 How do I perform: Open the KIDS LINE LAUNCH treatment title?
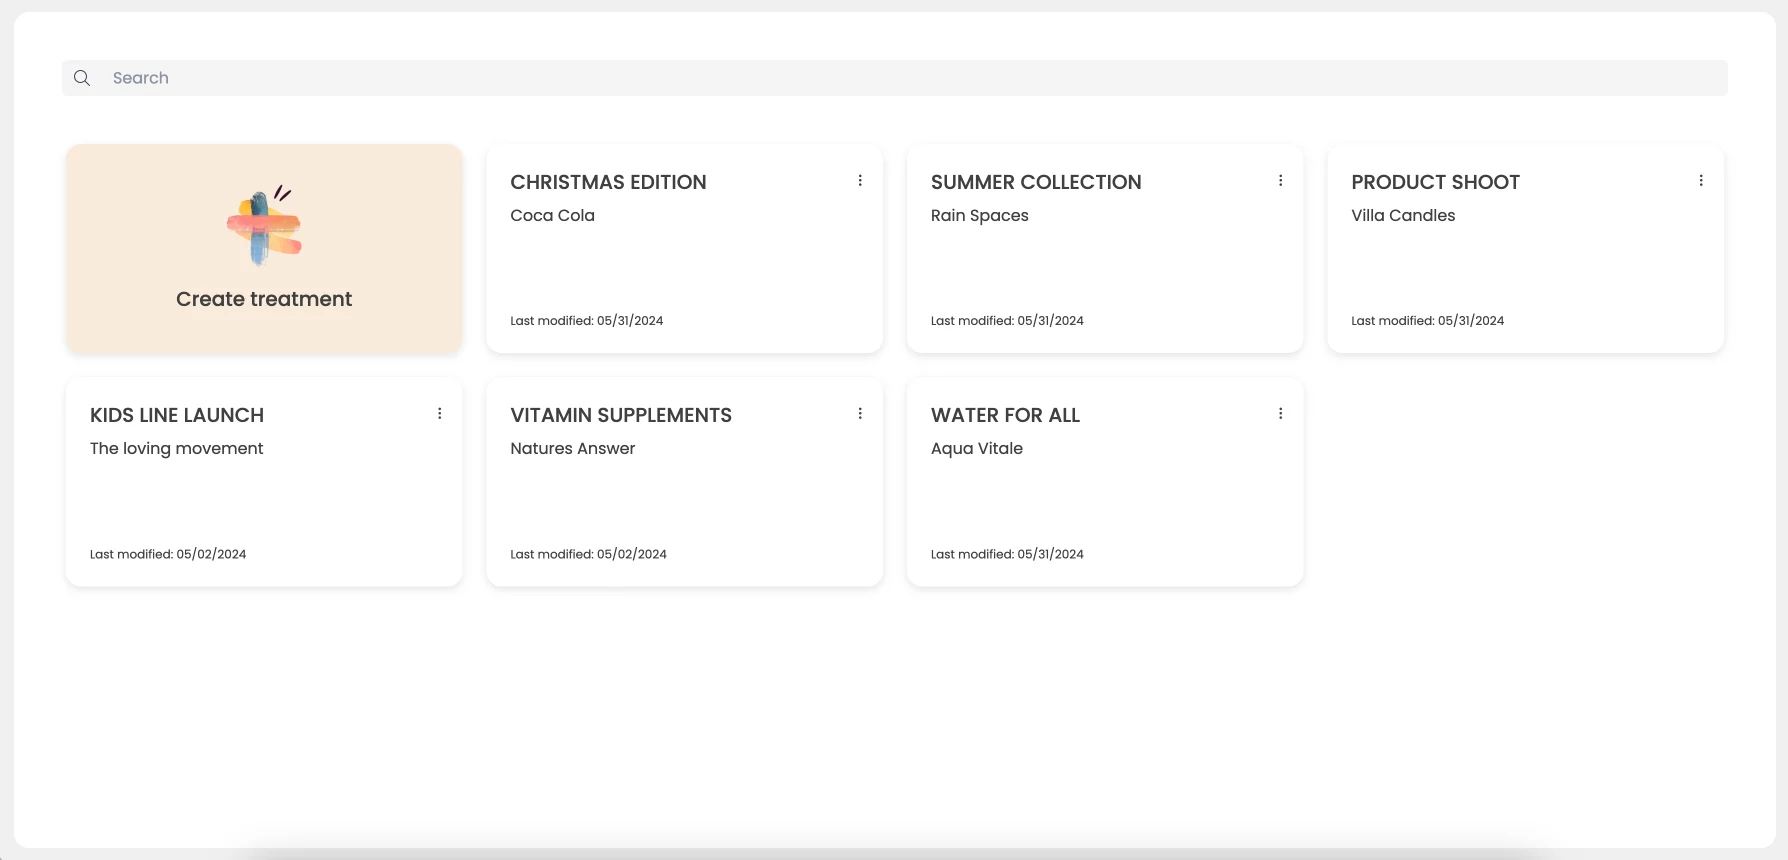pyautogui.click(x=177, y=415)
